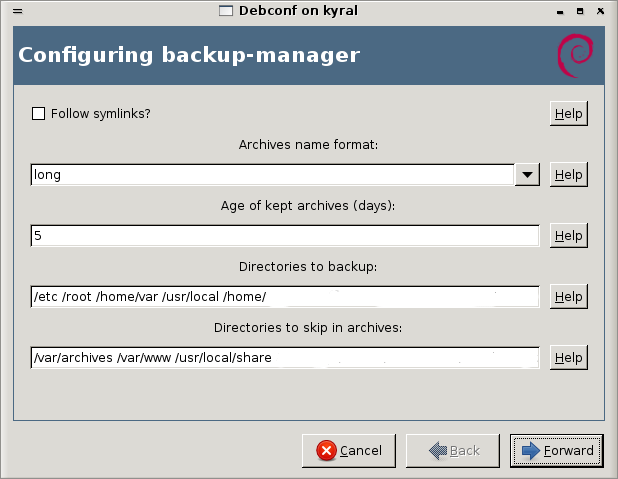This screenshot has width=618, height=479.
Task: Click into the Directories to backup field
Action: (x=285, y=297)
